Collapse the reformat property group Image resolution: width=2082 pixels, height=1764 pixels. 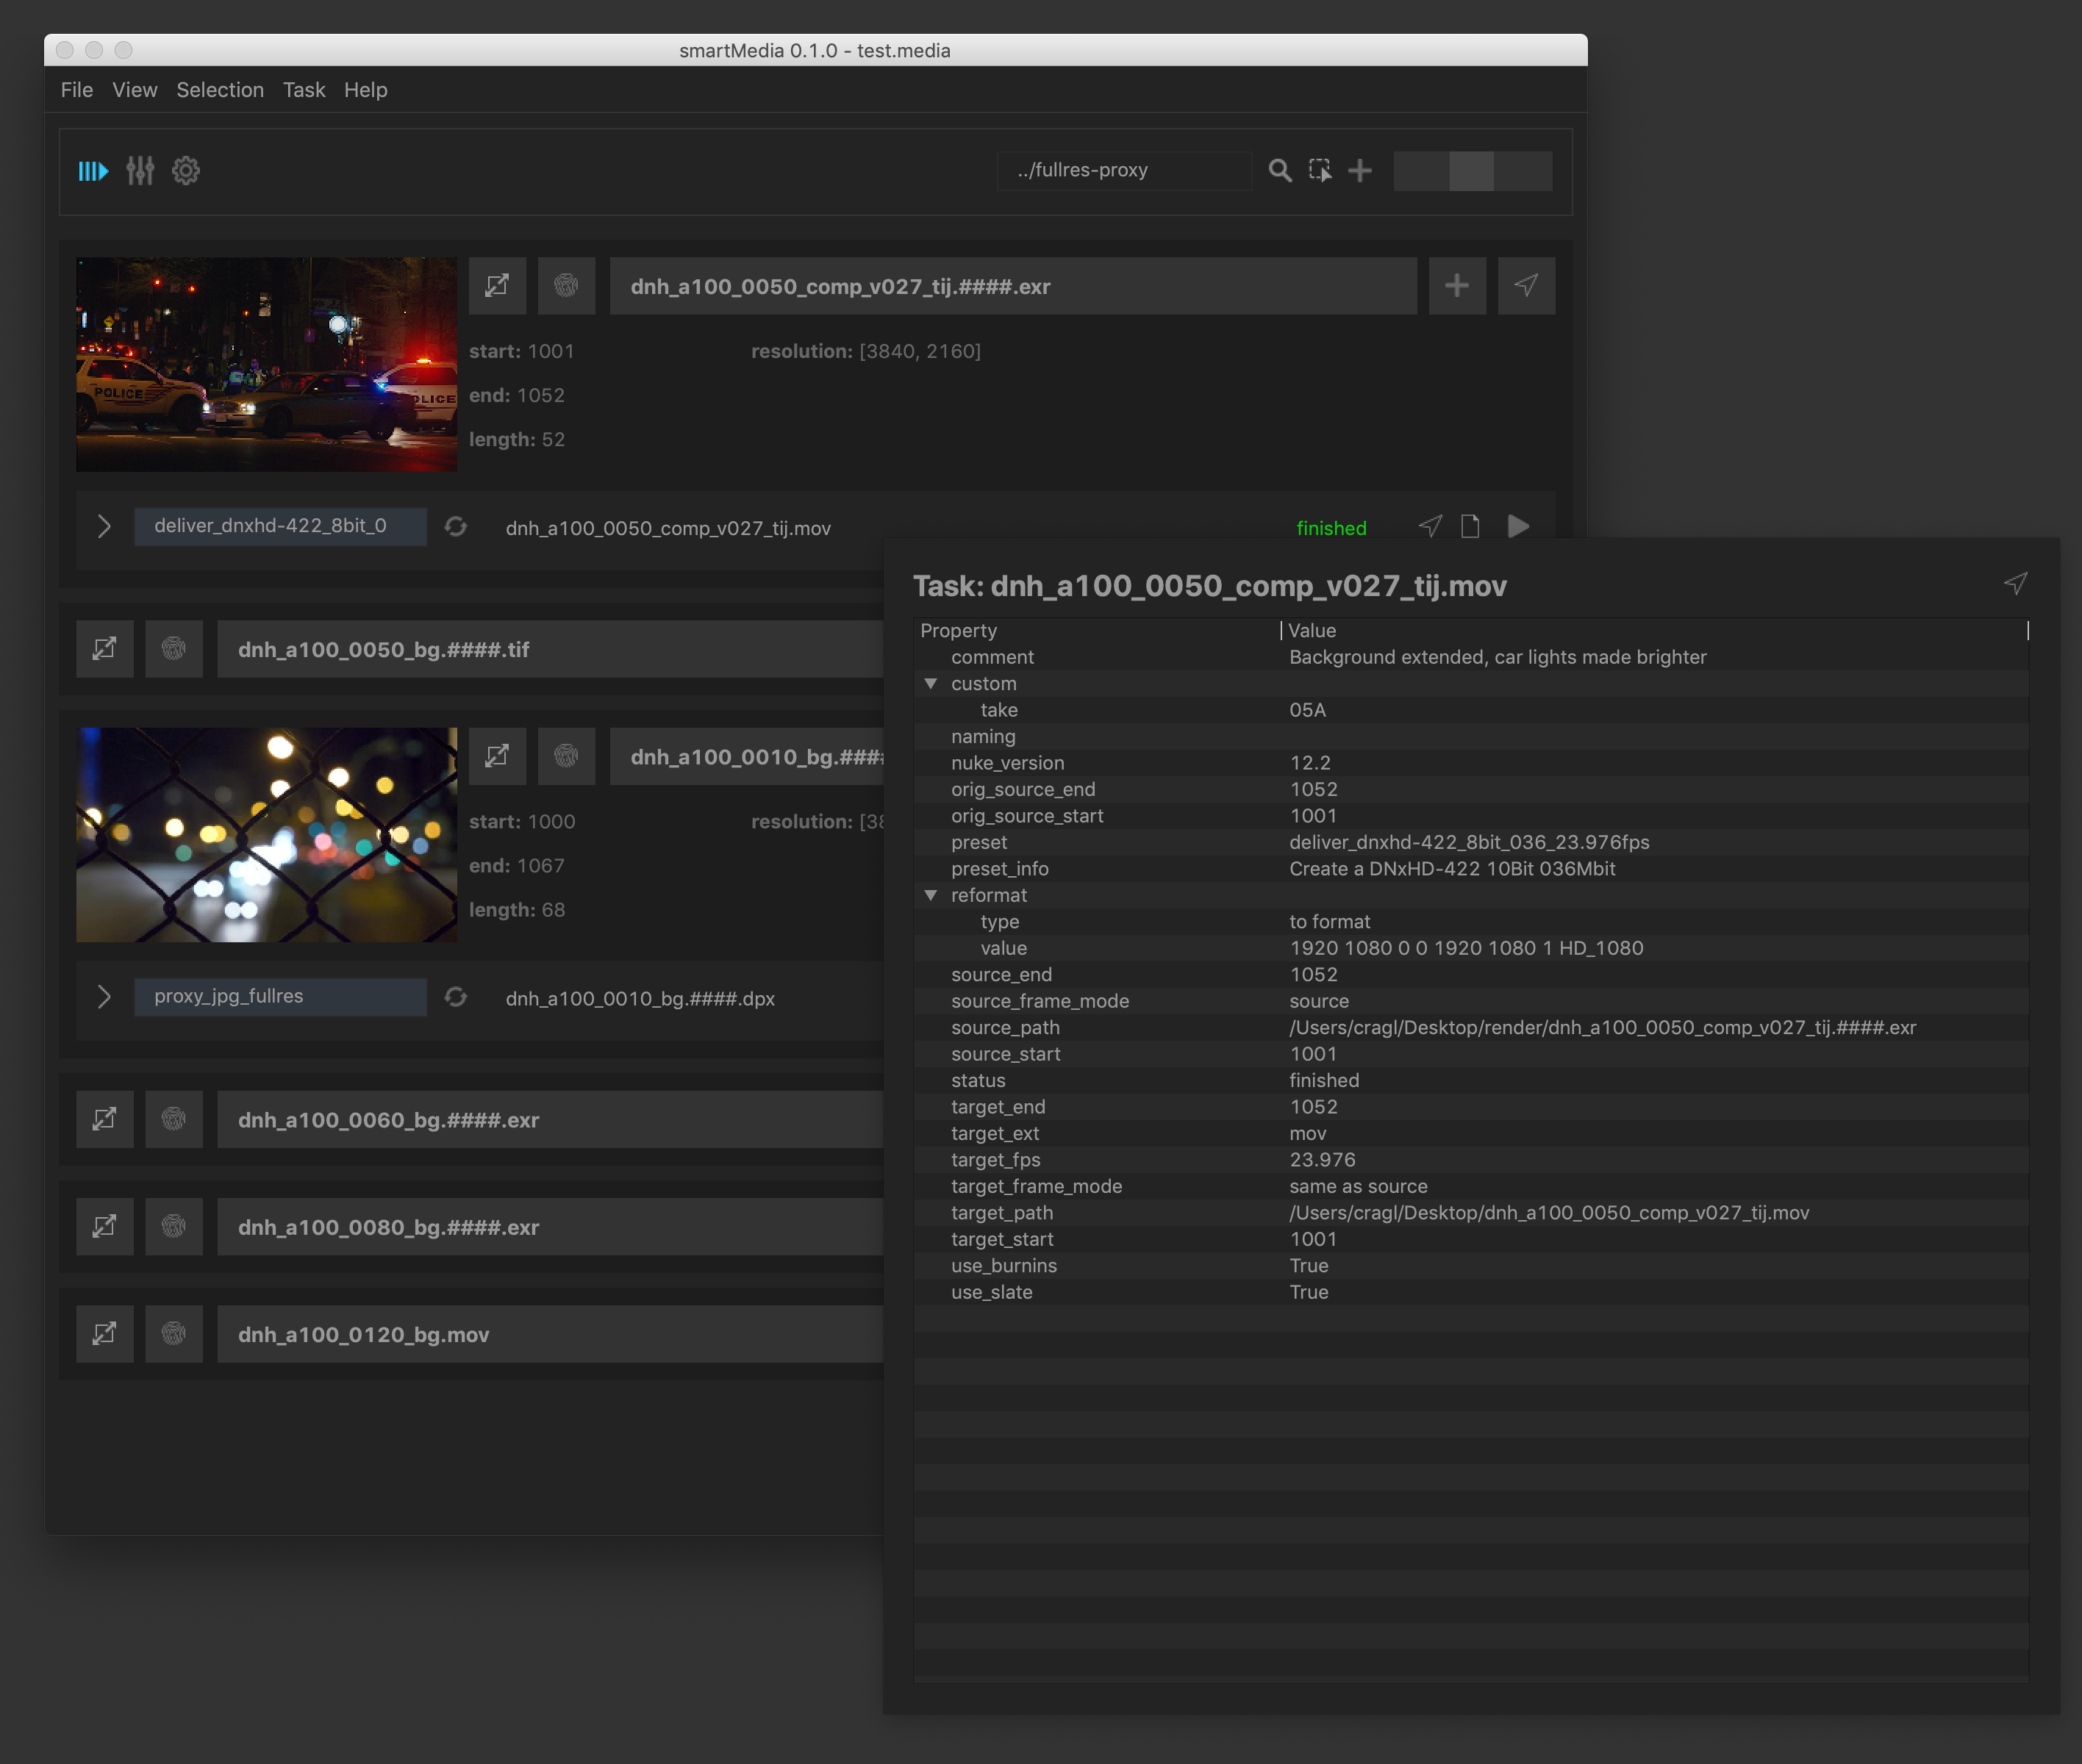point(931,895)
